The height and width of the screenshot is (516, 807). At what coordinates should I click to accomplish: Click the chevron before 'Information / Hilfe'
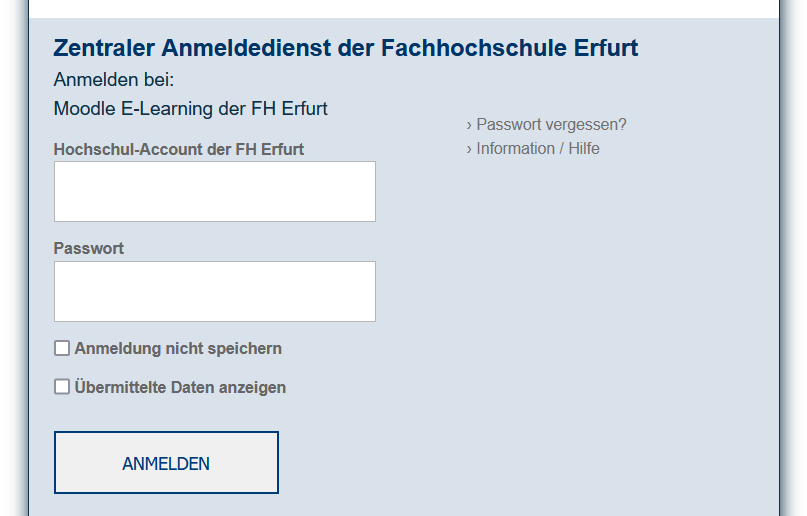(x=469, y=149)
